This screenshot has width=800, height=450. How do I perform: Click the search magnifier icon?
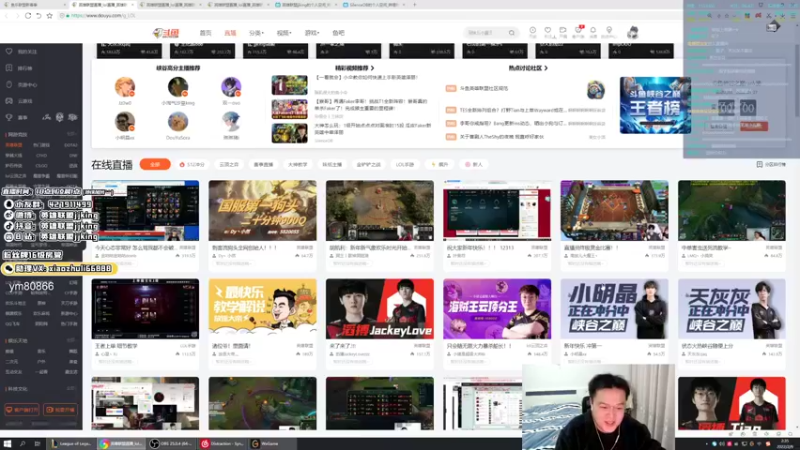(512, 33)
